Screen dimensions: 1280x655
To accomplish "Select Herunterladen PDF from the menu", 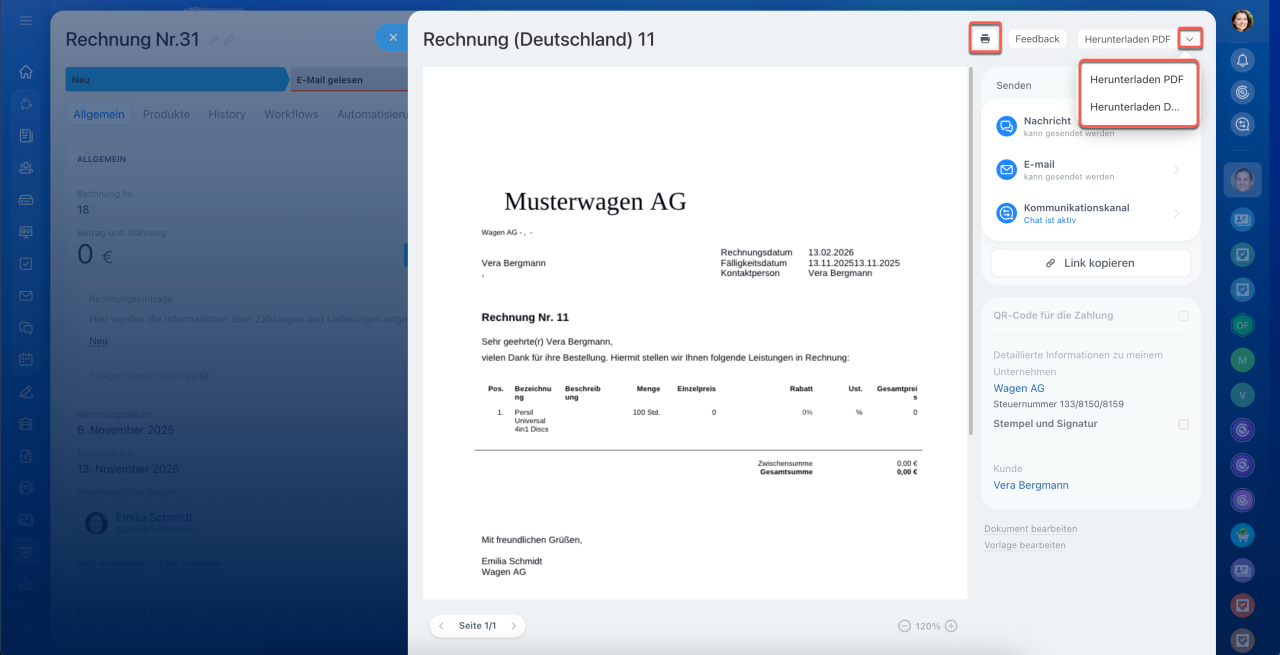I will point(1136,79).
